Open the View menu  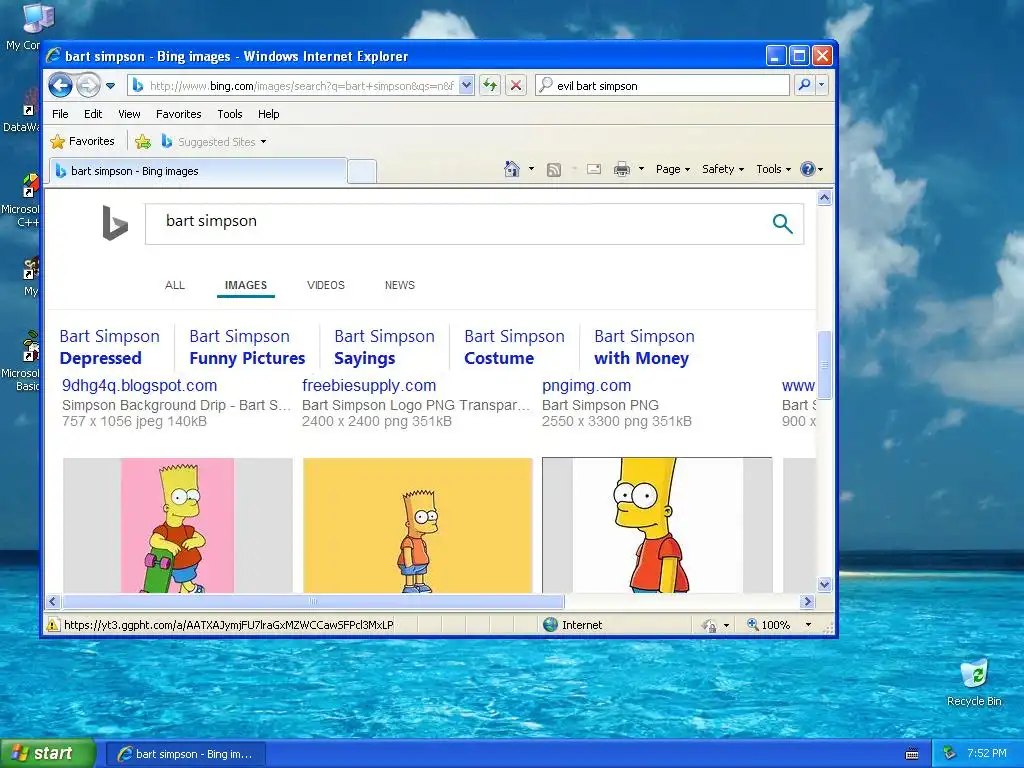coord(129,114)
